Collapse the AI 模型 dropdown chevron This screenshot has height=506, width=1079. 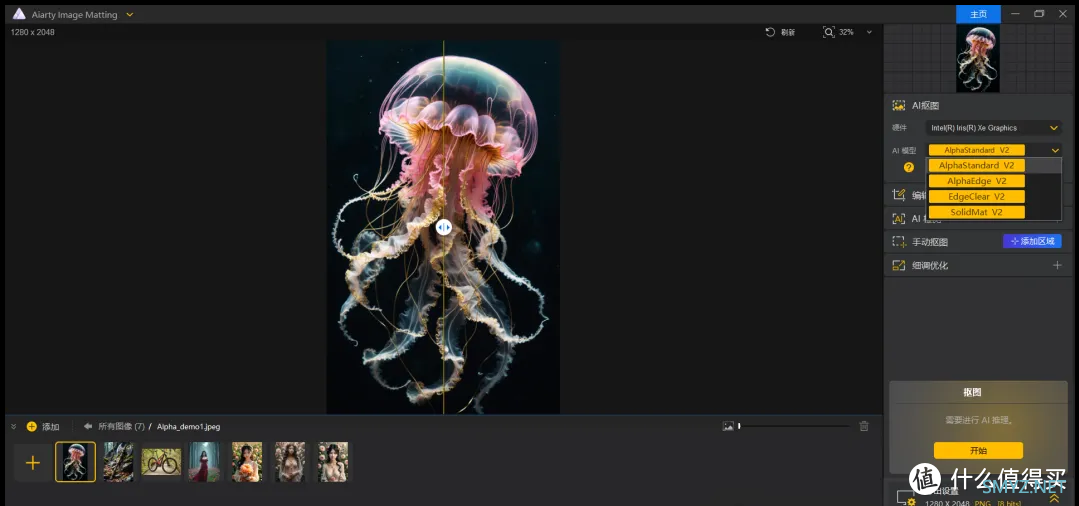(1054, 150)
